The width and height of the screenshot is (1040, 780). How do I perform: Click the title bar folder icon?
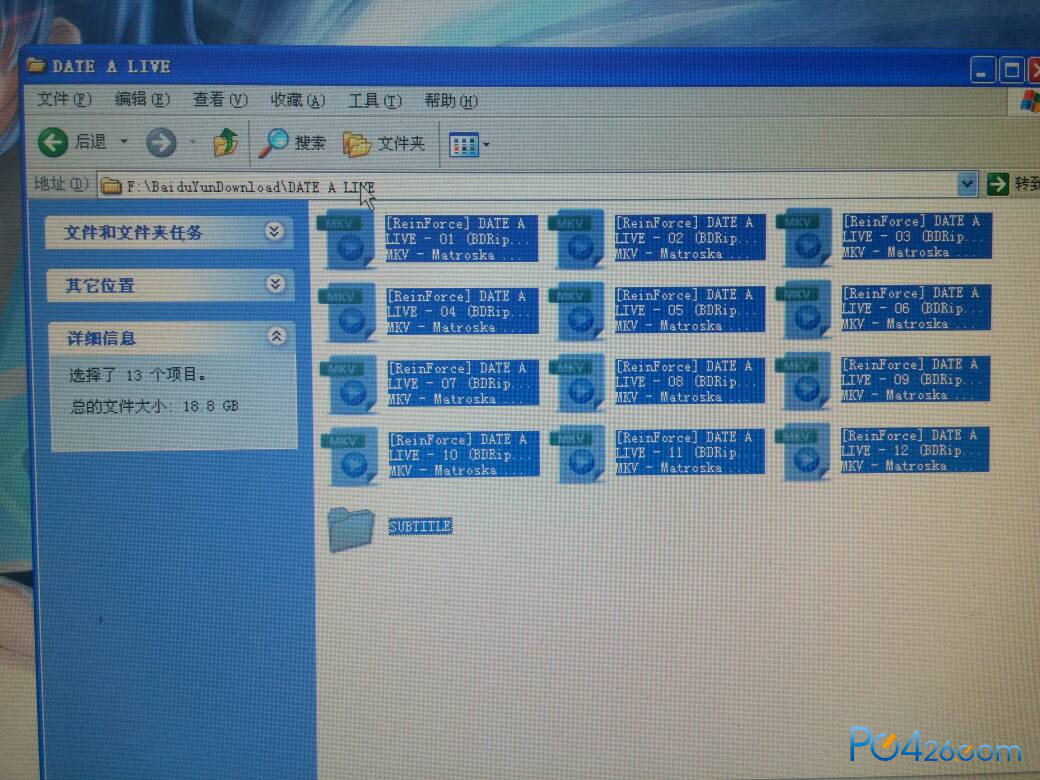click(36, 65)
